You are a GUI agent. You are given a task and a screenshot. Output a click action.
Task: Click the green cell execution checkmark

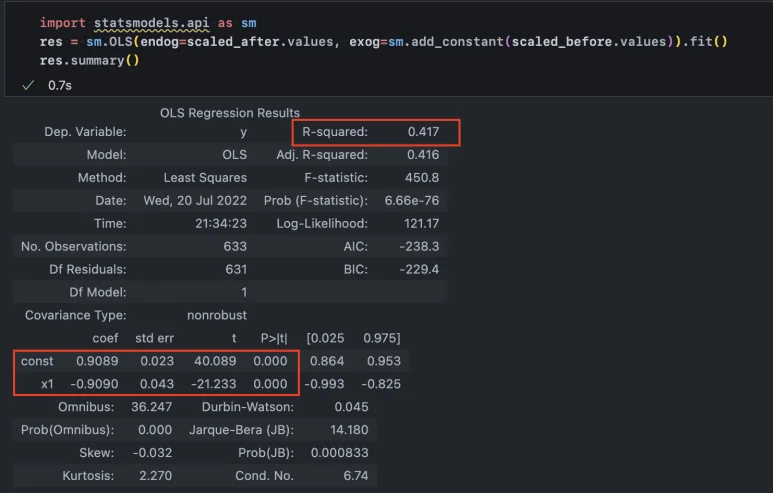(27, 86)
